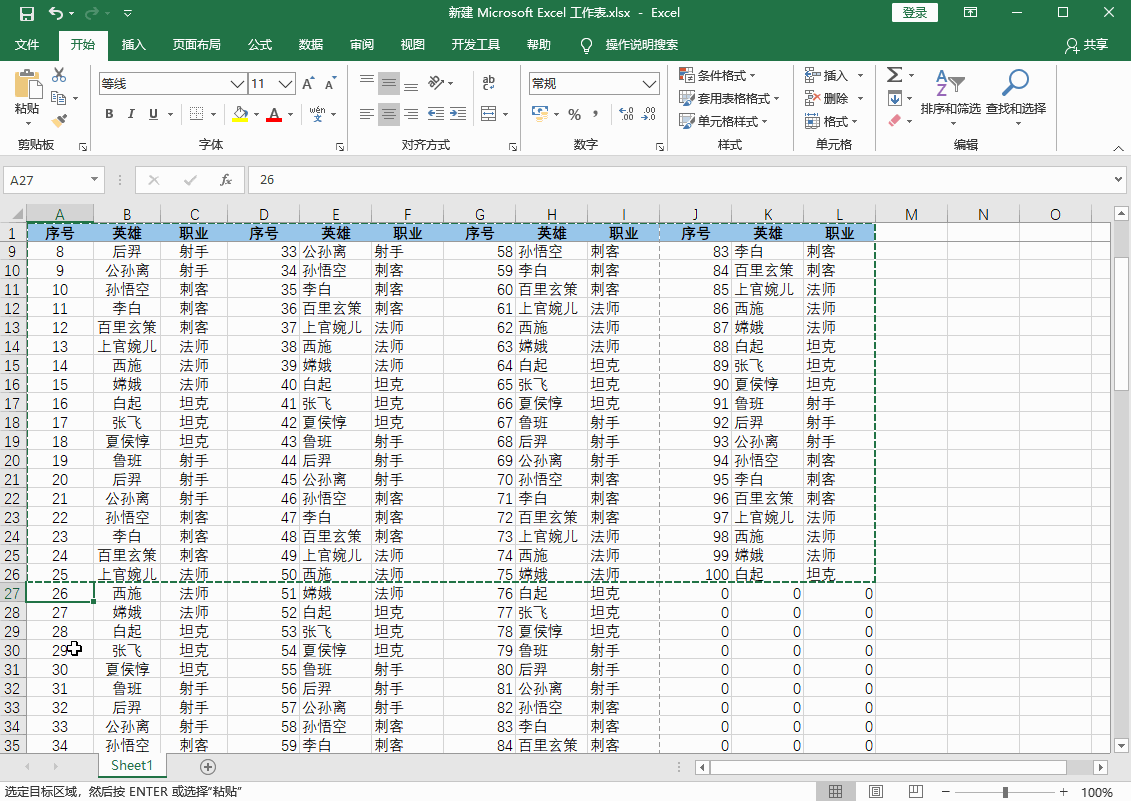
Task: Add a new sheet with the plus button
Action: pyautogui.click(x=207, y=765)
